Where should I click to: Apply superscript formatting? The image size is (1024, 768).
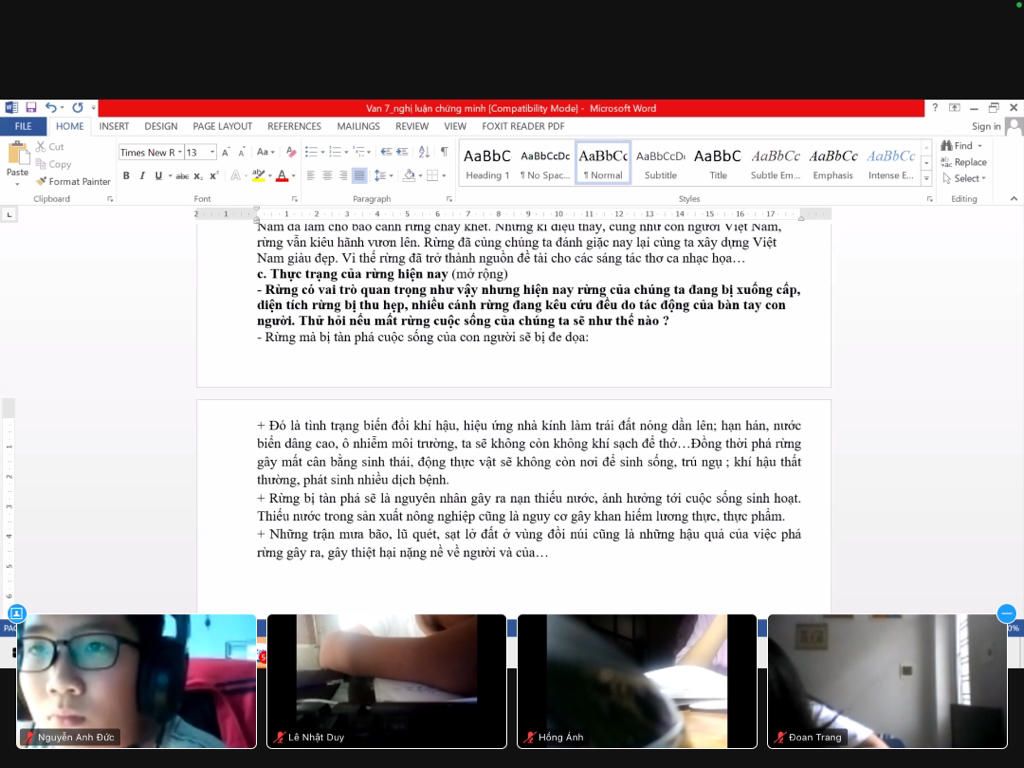[214, 176]
